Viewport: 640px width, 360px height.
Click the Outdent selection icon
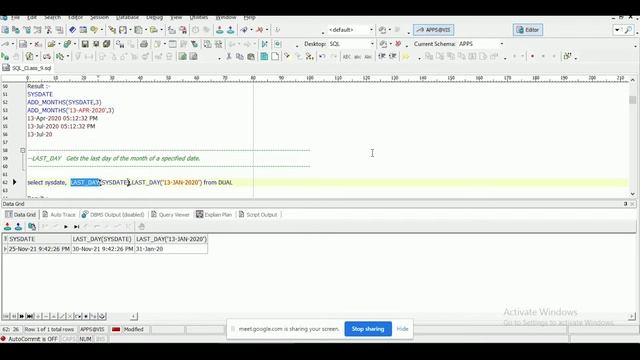[x=393, y=56]
